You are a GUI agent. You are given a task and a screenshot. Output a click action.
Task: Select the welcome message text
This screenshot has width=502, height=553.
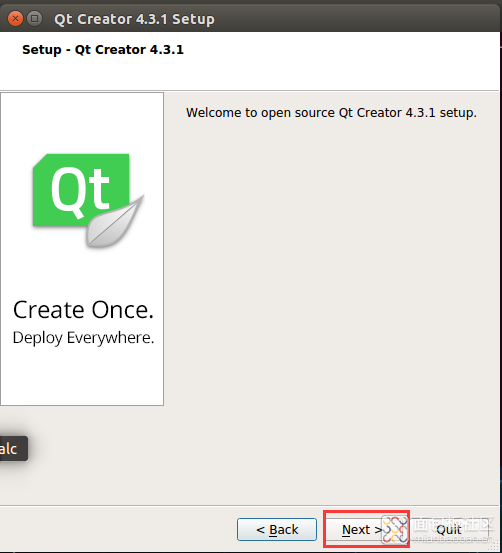331,113
